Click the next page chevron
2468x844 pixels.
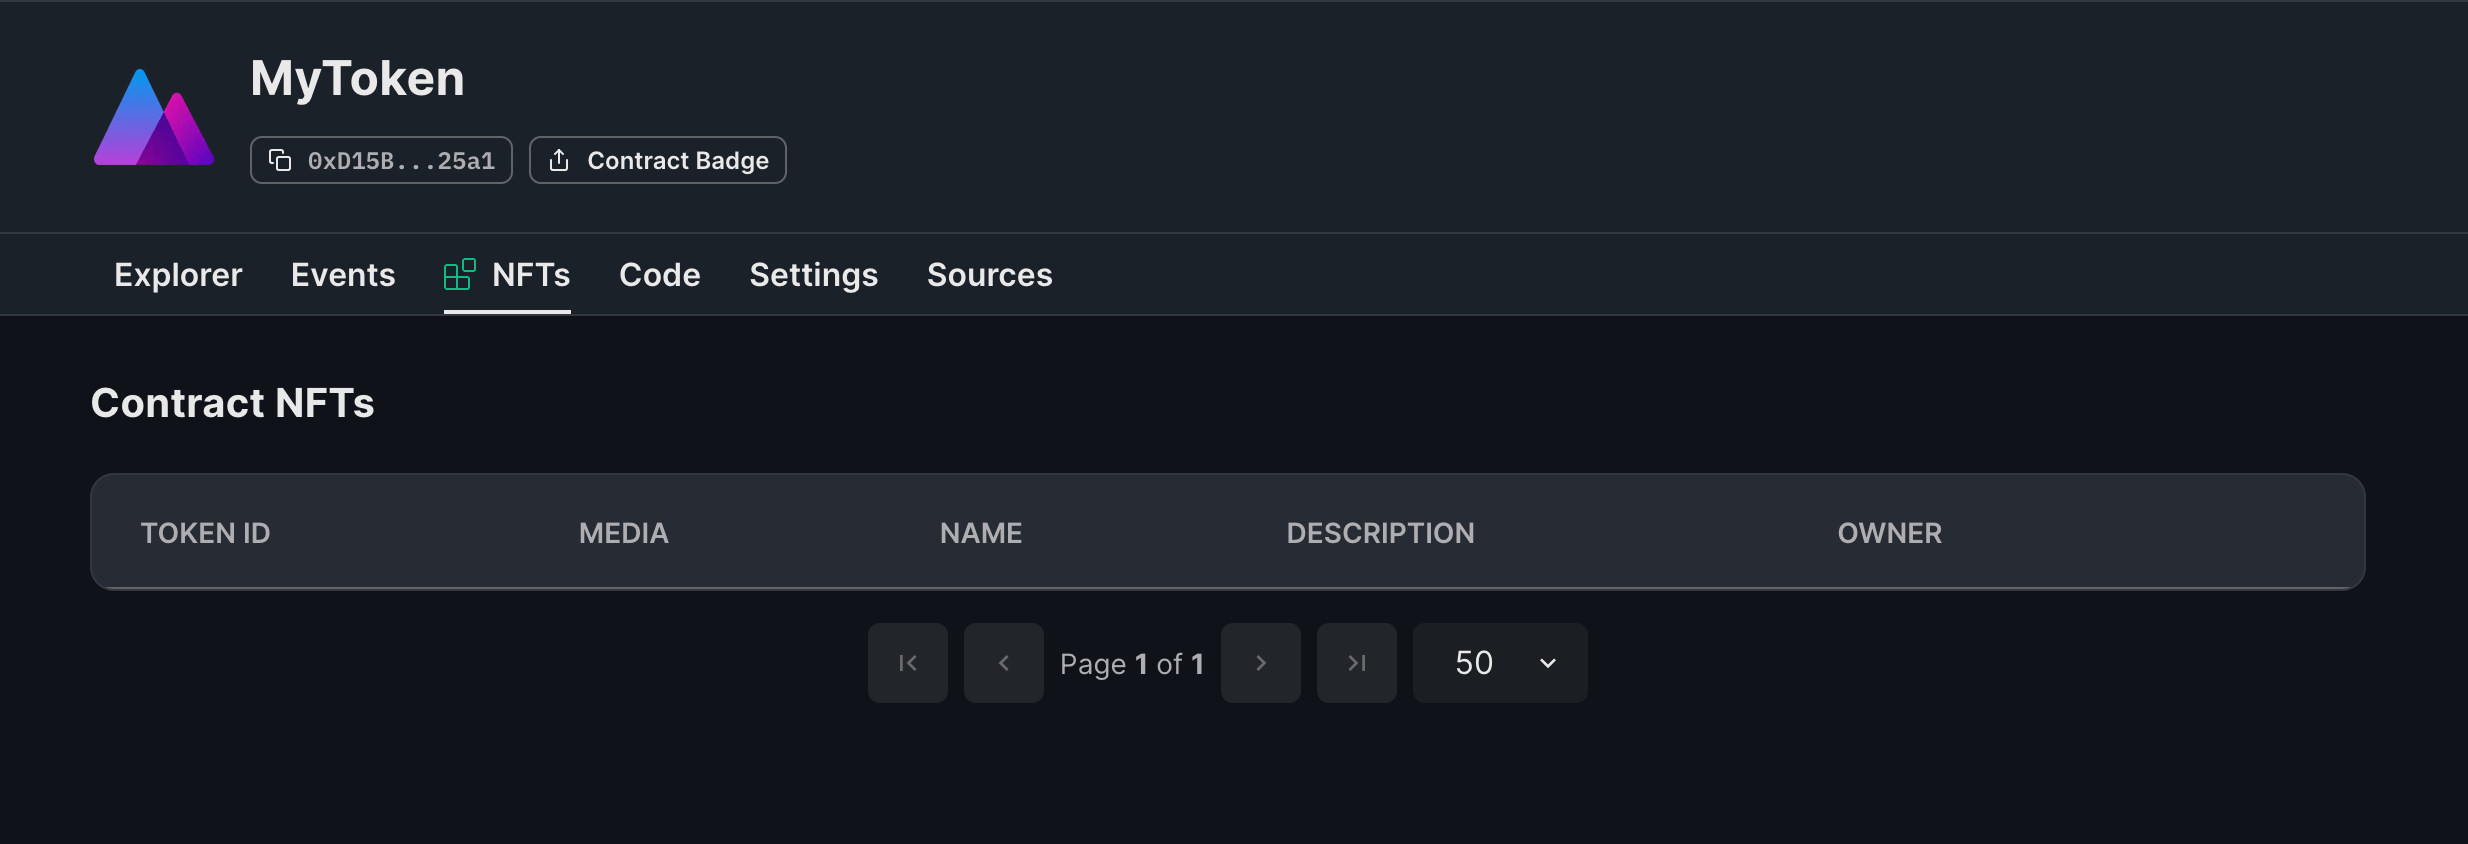click(1259, 662)
